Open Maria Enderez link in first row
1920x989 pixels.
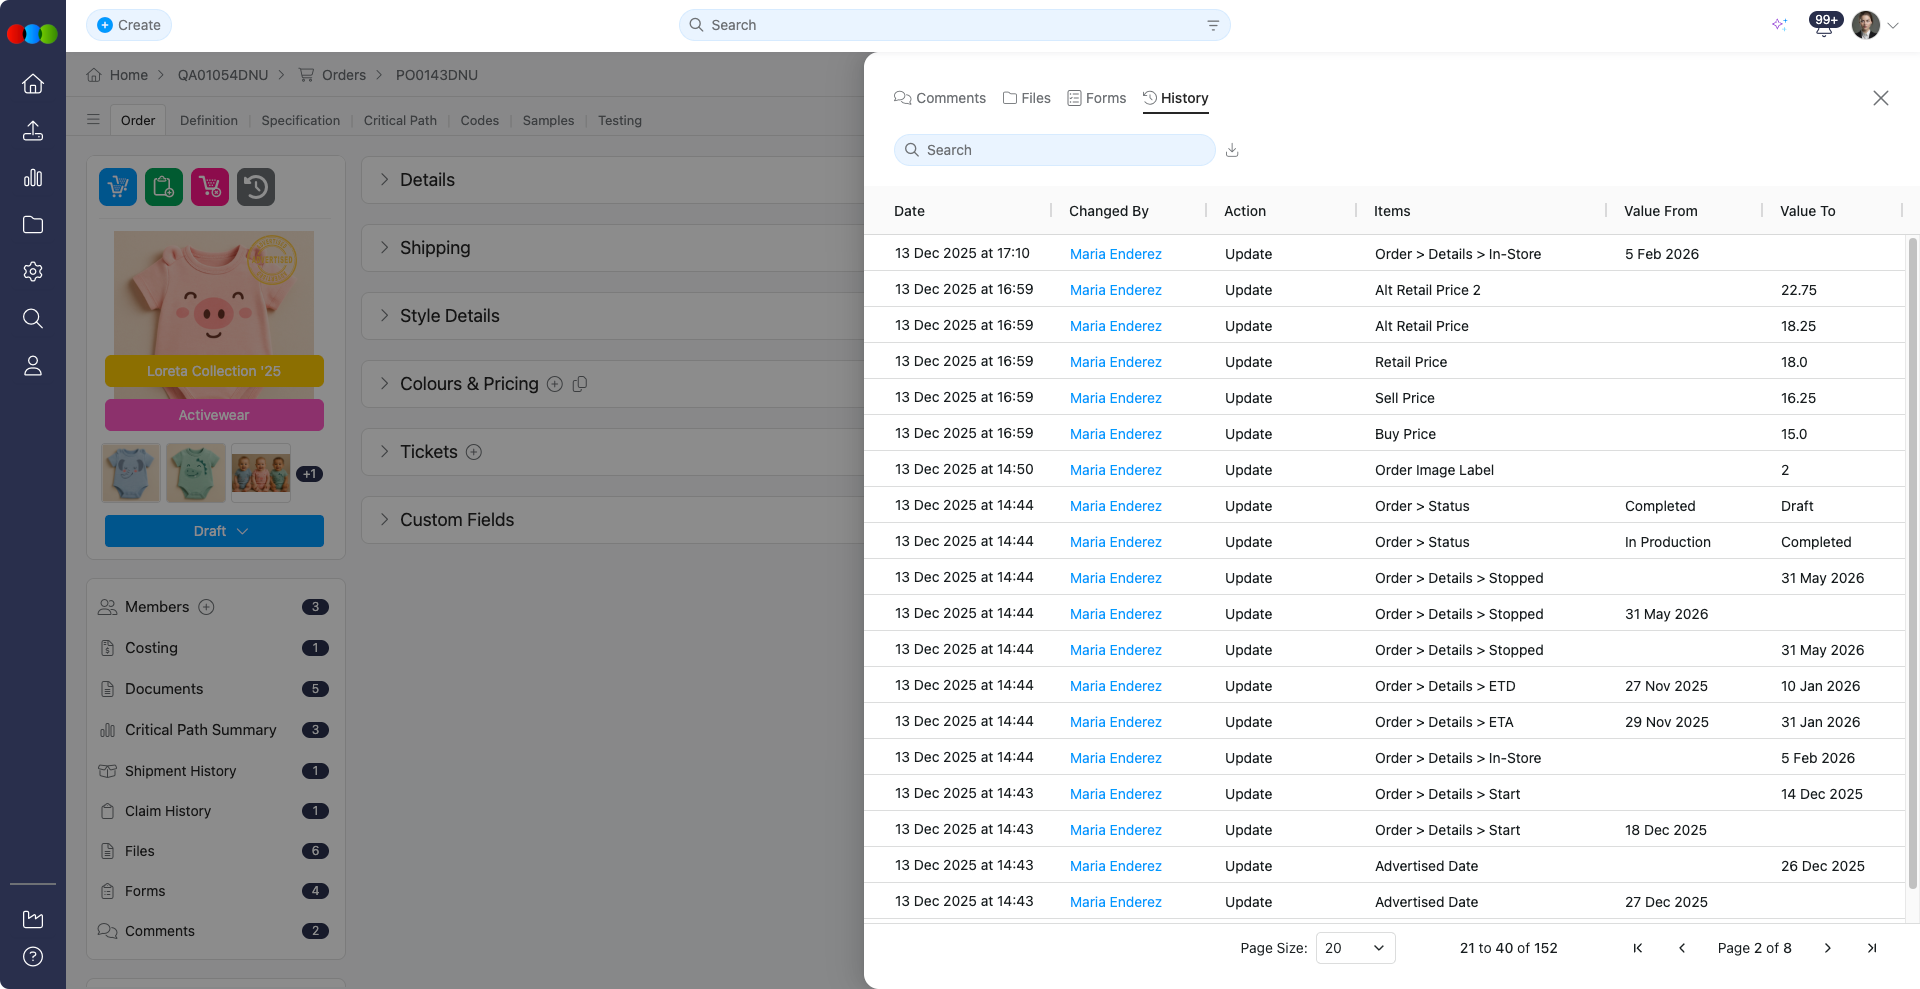1115,254
